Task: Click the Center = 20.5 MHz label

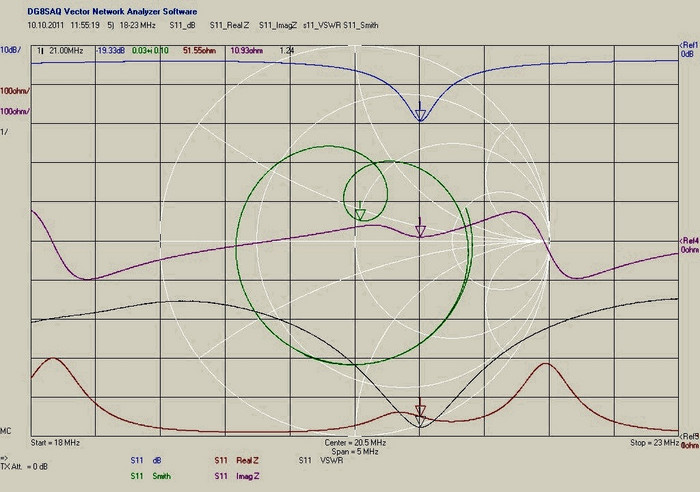Action: tap(355, 442)
